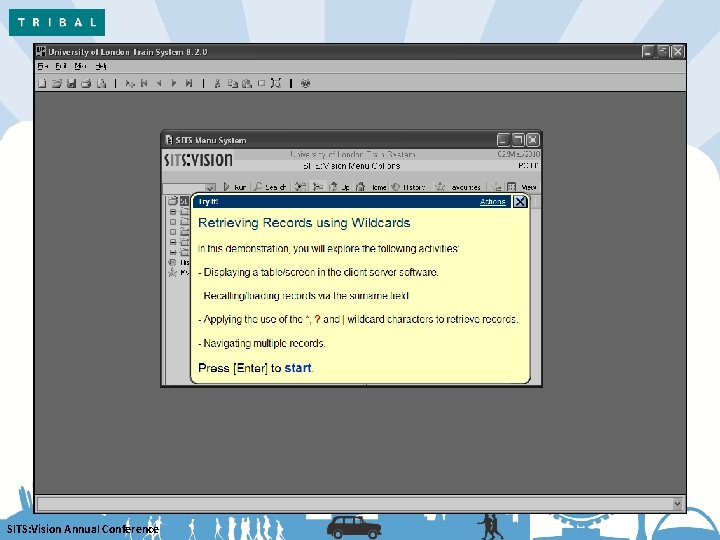Open History in SITS Menu toolbar
This screenshot has height=540, width=720.
click(408, 187)
